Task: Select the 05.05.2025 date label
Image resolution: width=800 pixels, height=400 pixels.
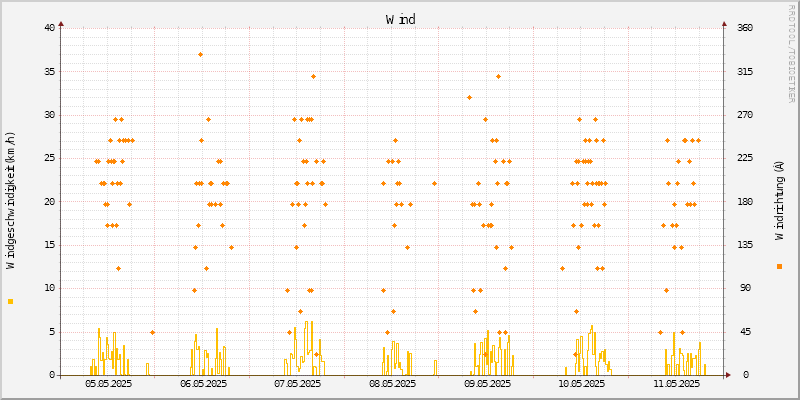Action: (108, 383)
